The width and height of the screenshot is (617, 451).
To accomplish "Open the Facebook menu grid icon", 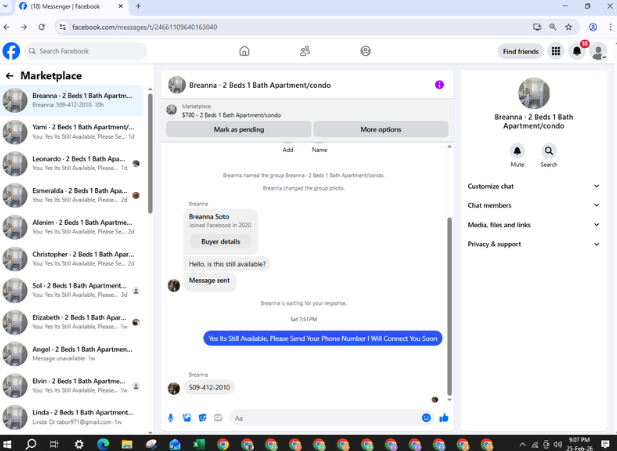I will (x=556, y=51).
